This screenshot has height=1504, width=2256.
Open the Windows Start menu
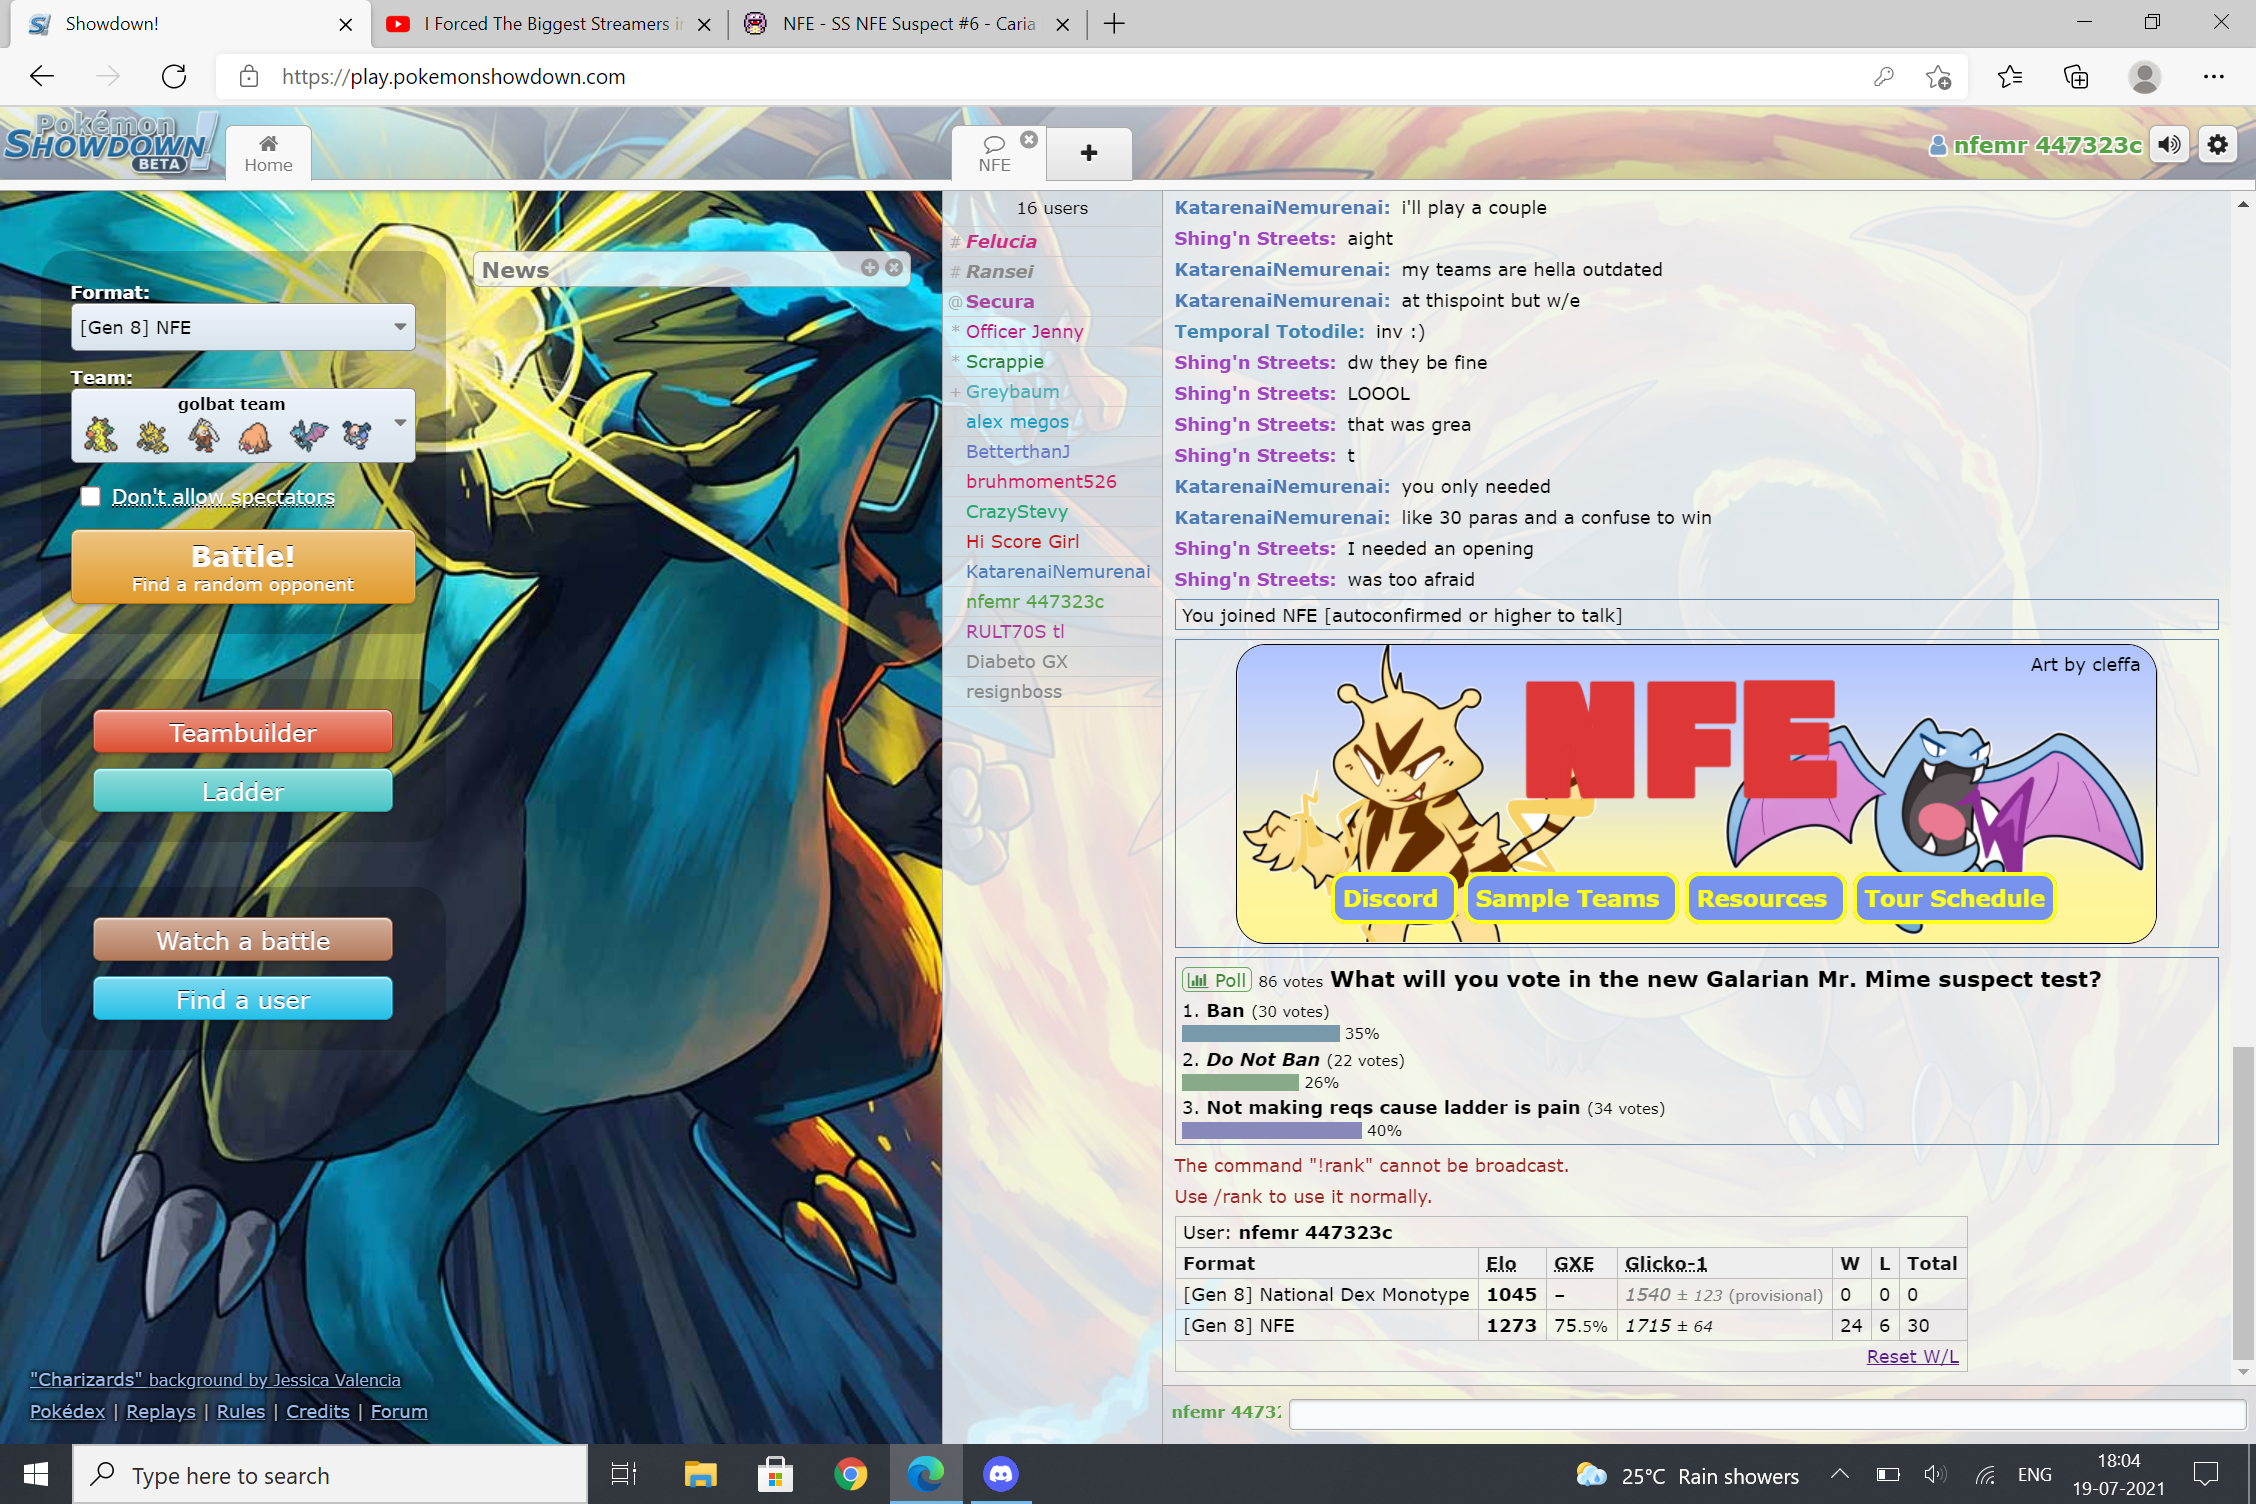point(36,1474)
